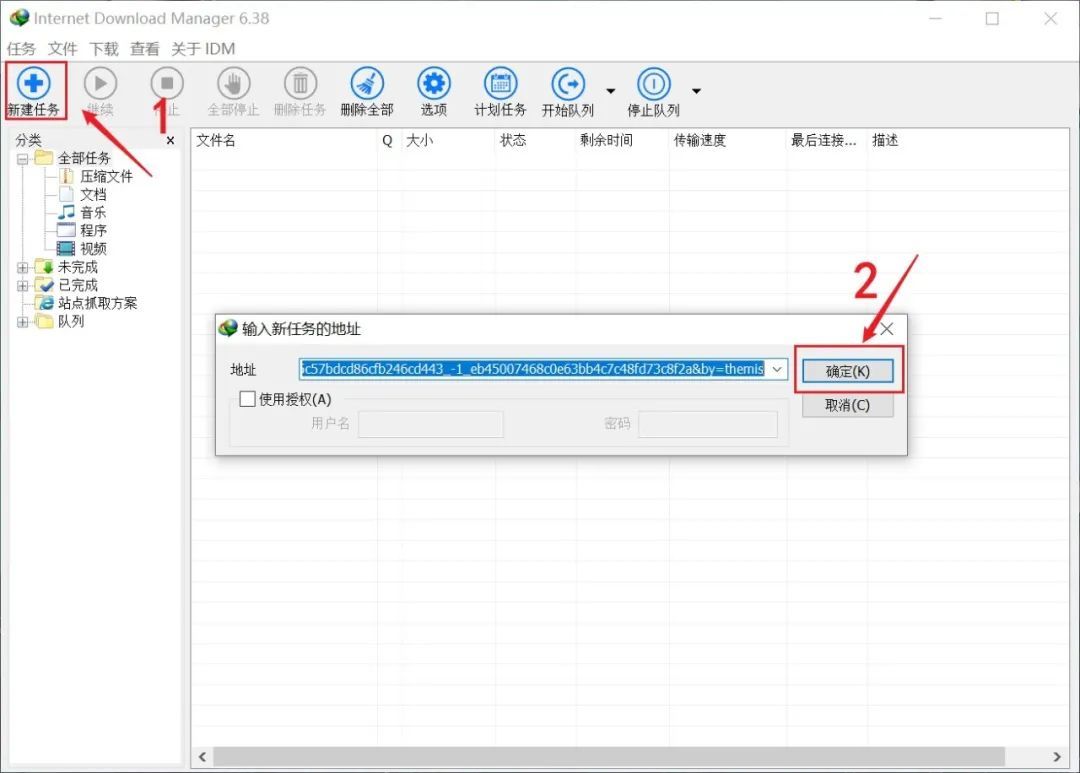Click the 新建任务 add-task icon
Image resolution: width=1080 pixels, height=773 pixels.
coord(33,83)
